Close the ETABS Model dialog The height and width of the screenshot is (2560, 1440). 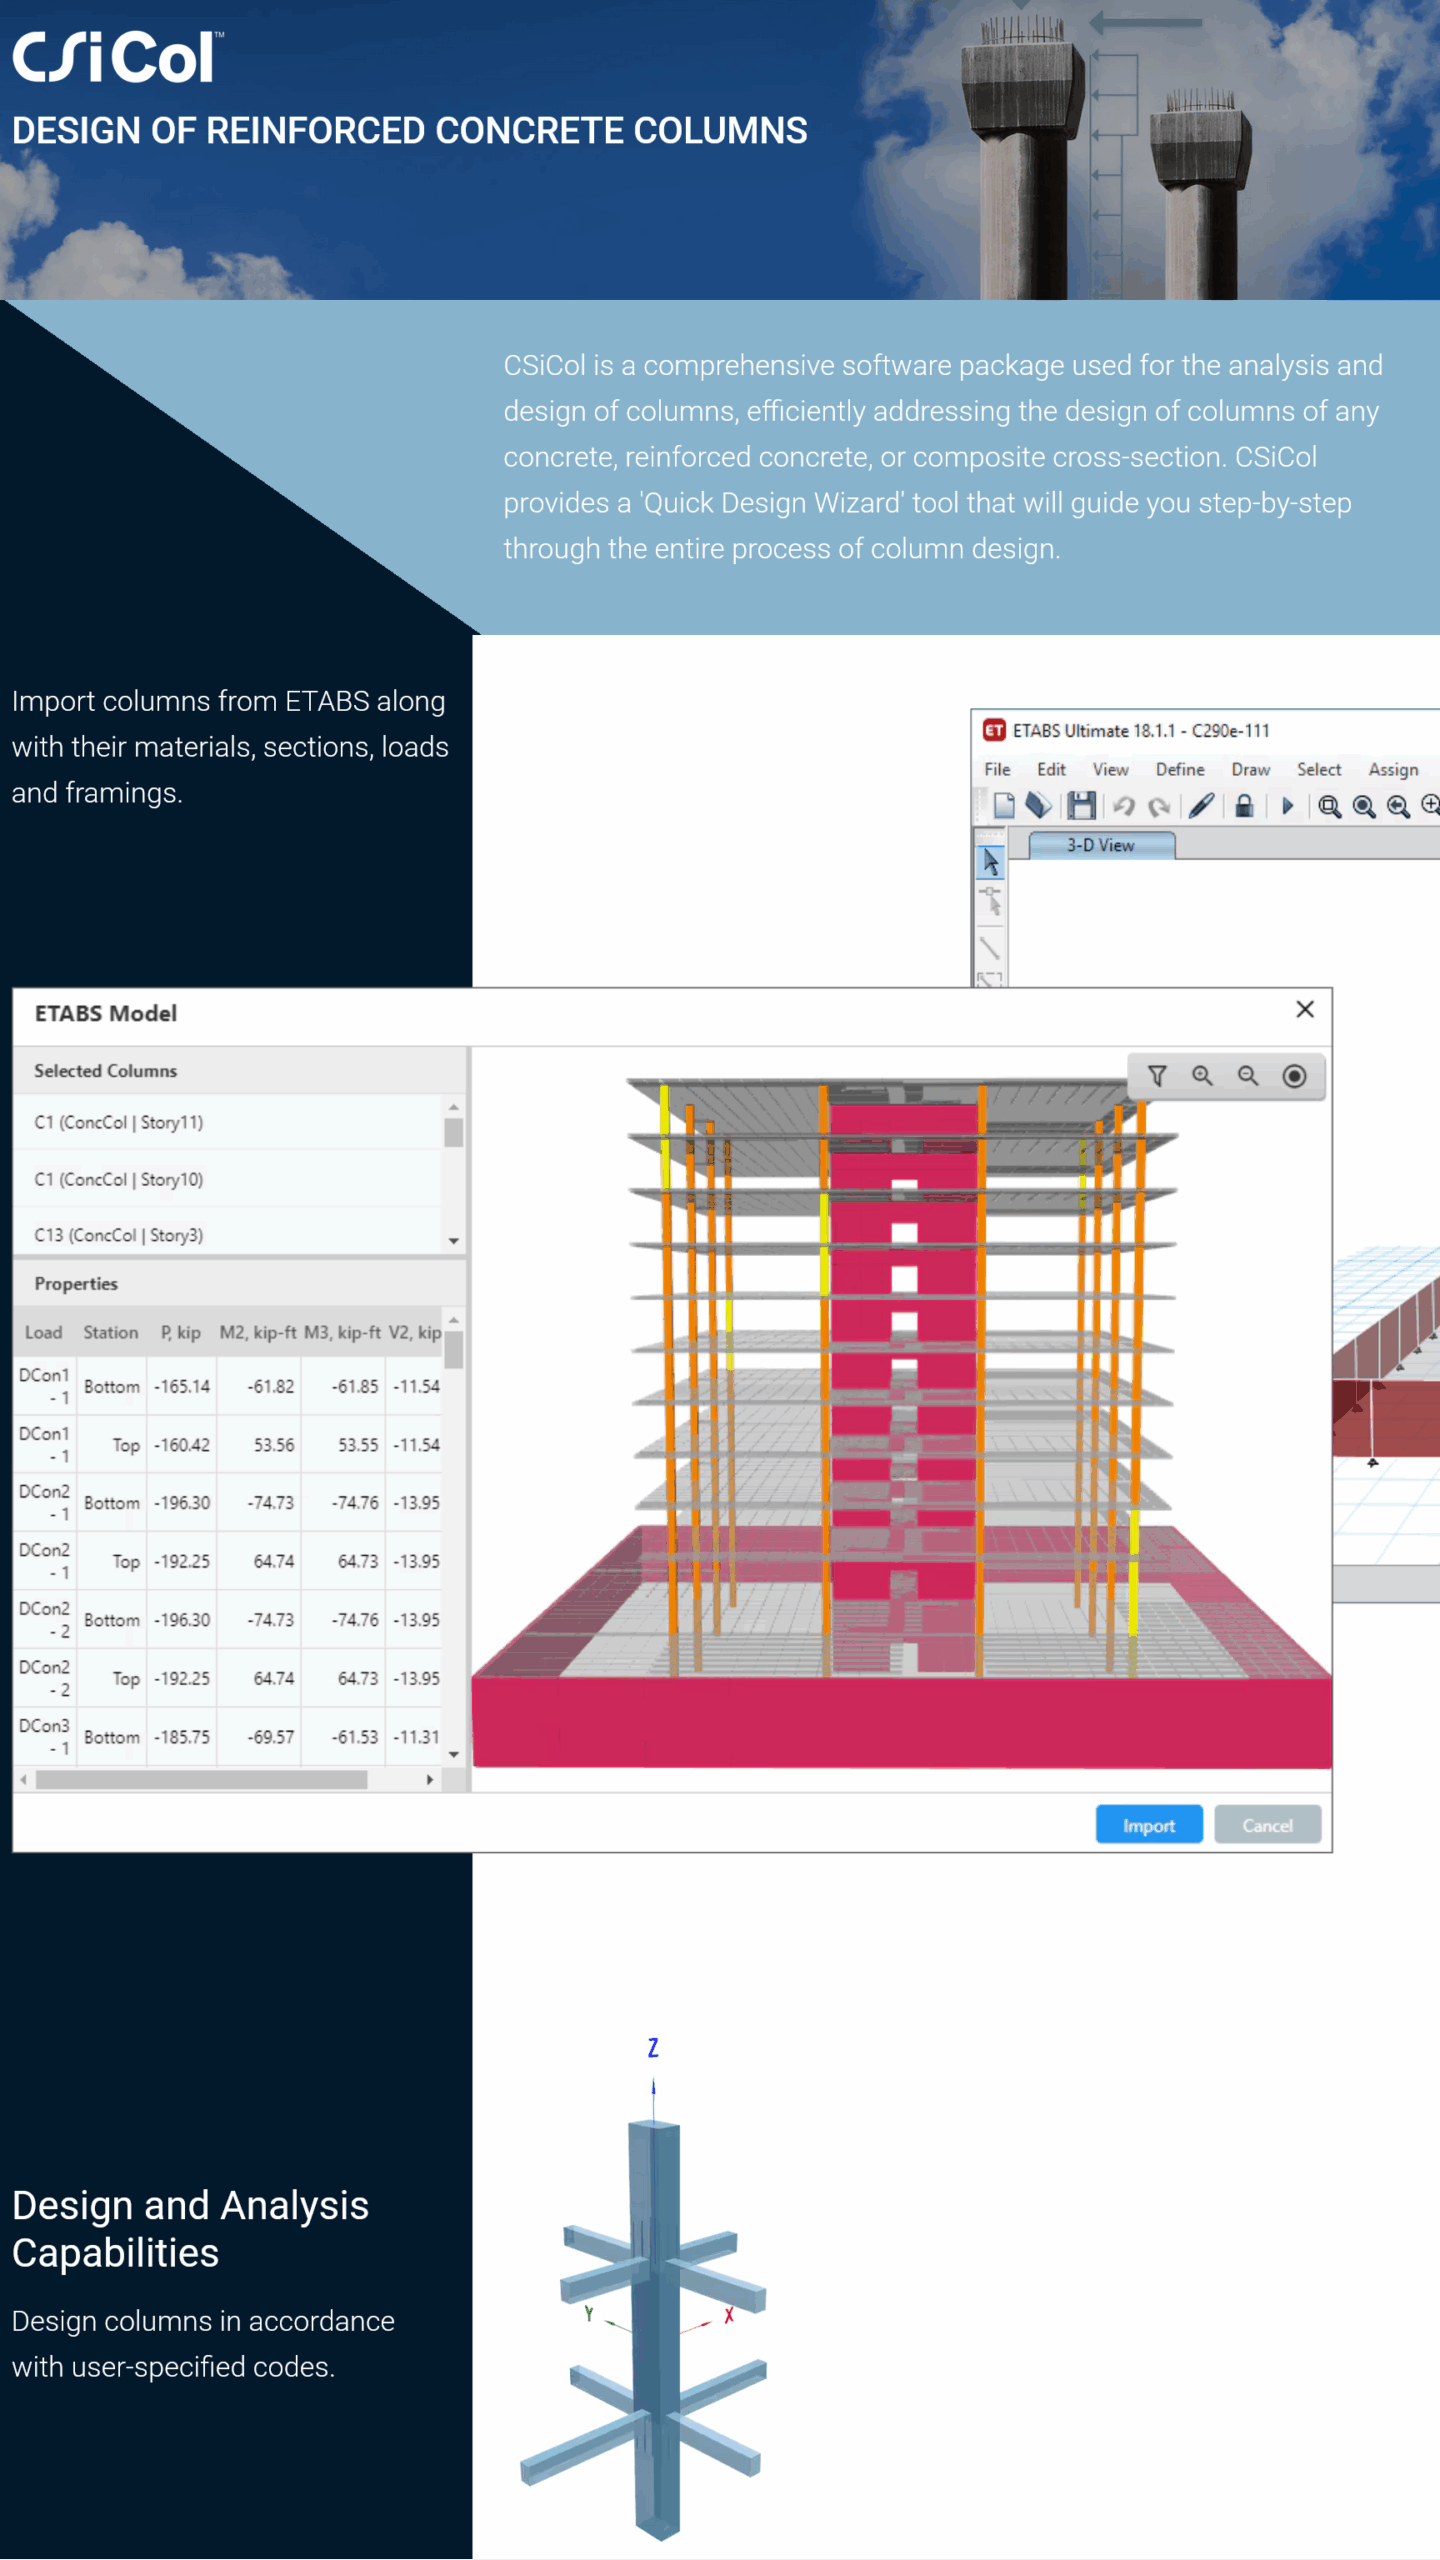pos(1305,1009)
